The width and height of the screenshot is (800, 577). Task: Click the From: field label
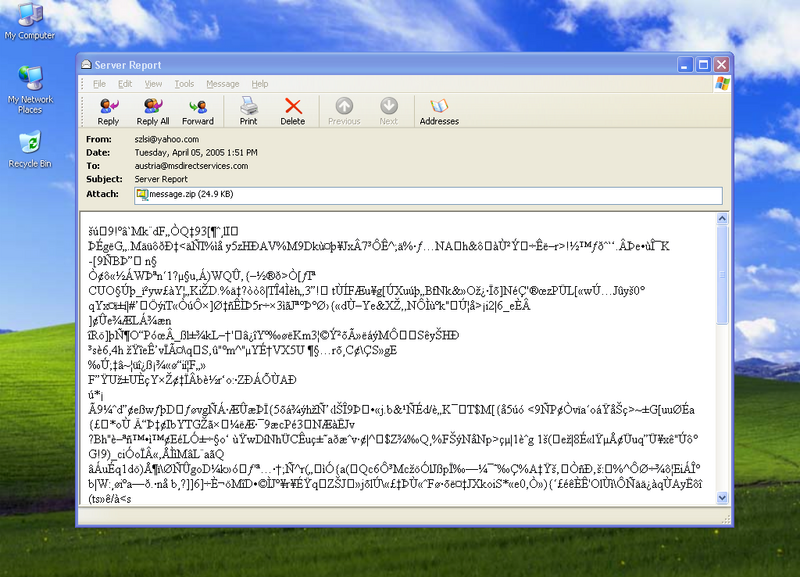coord(99,139)
